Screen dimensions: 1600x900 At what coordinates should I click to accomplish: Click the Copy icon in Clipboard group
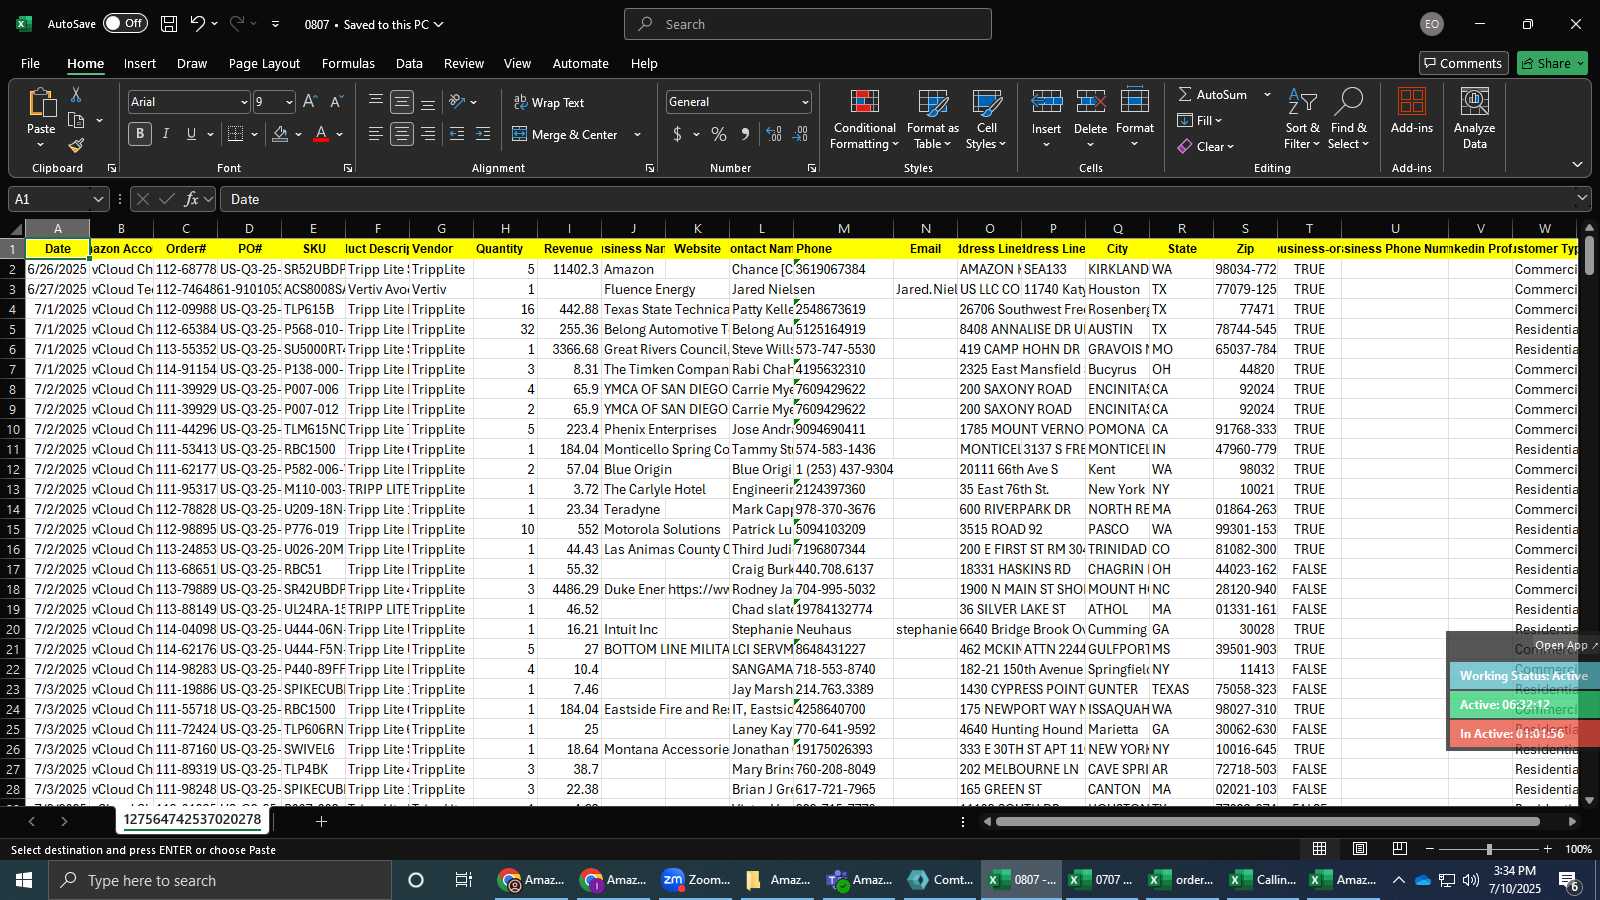(x=76, y=120)
